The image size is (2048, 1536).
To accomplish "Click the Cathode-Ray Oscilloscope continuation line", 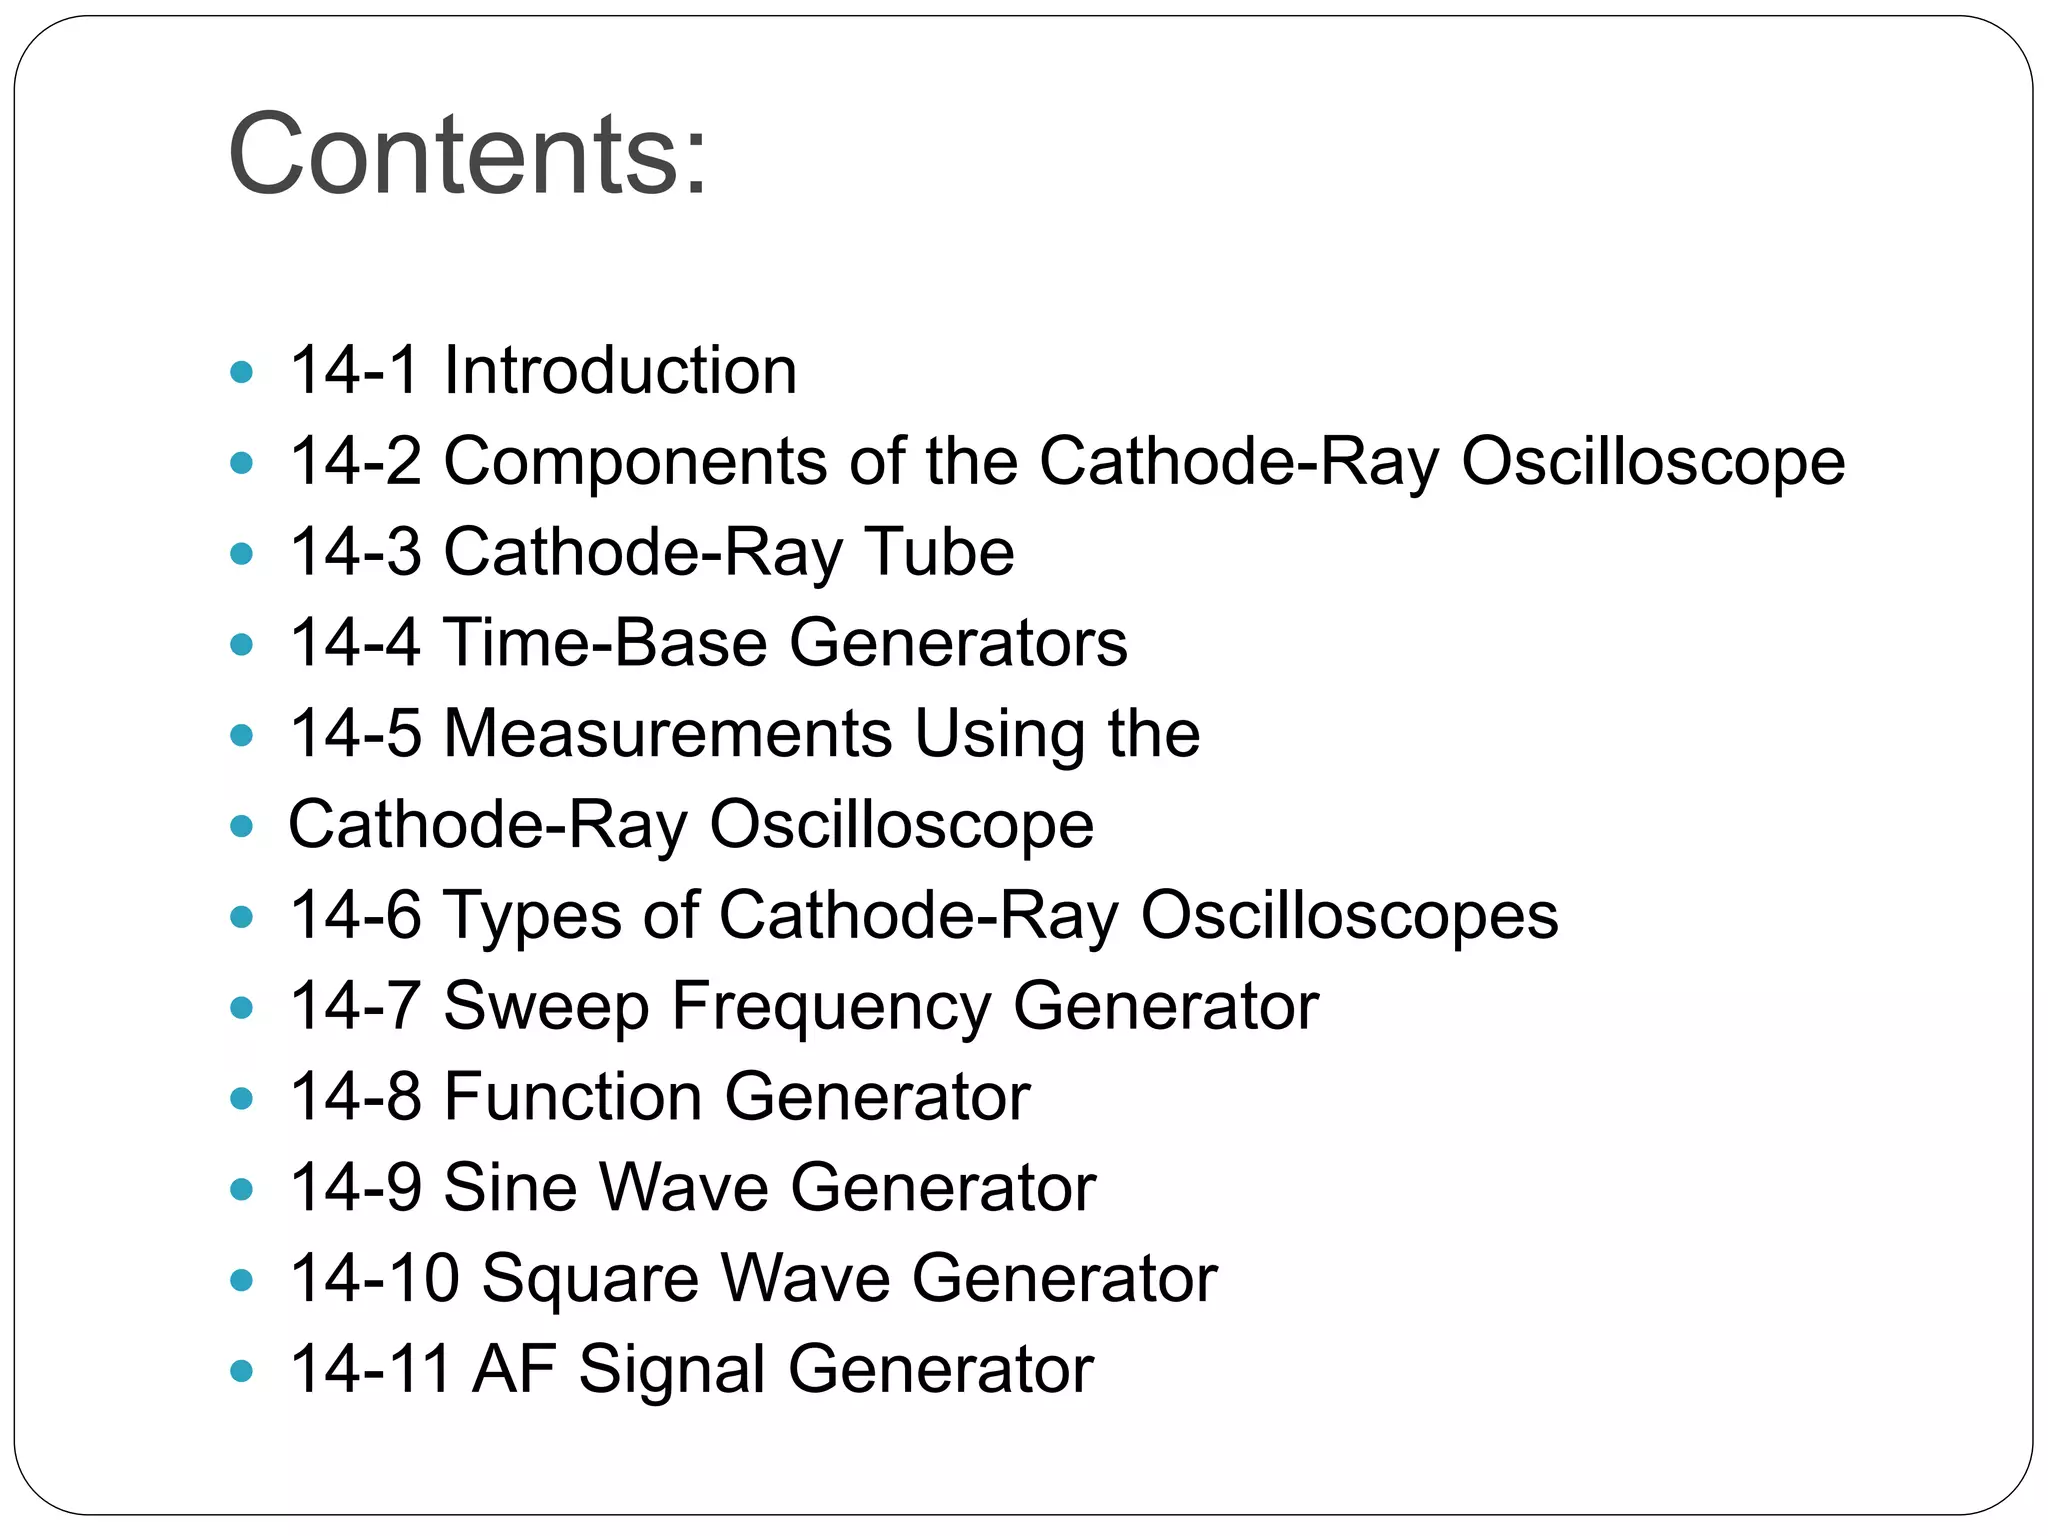I will (x=691, y=826).
